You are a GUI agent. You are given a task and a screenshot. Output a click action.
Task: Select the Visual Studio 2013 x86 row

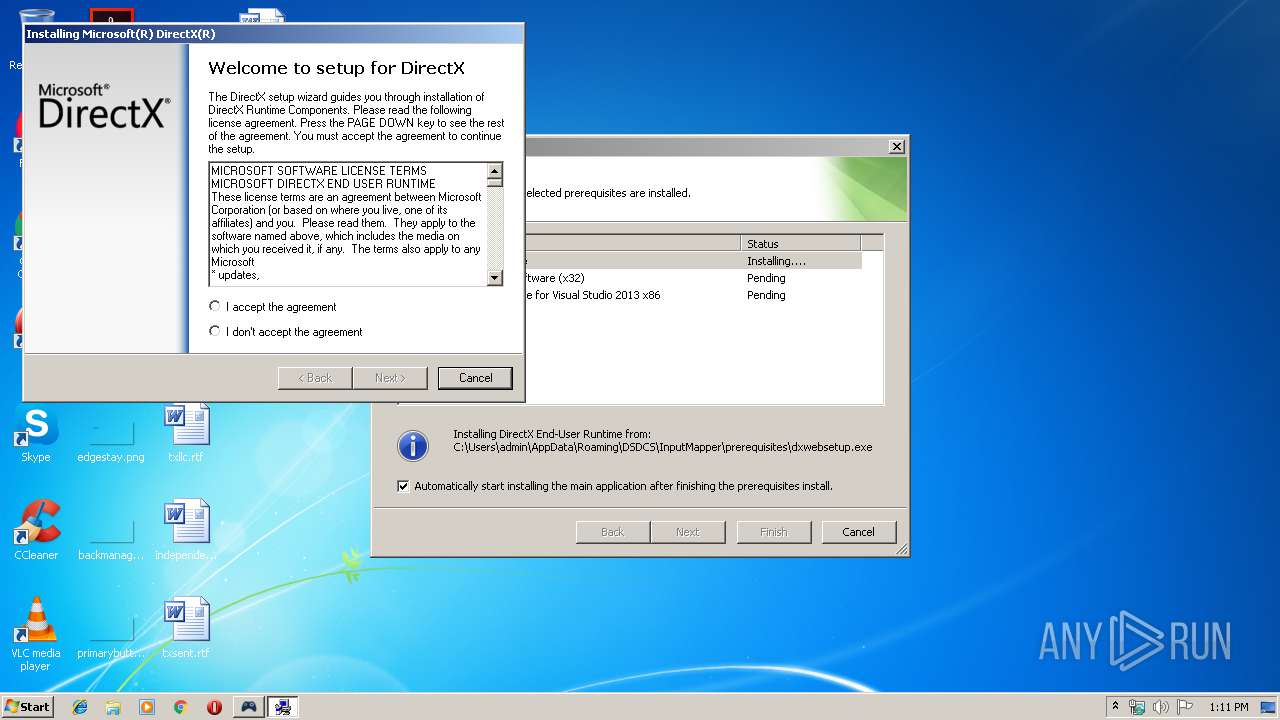692,295
